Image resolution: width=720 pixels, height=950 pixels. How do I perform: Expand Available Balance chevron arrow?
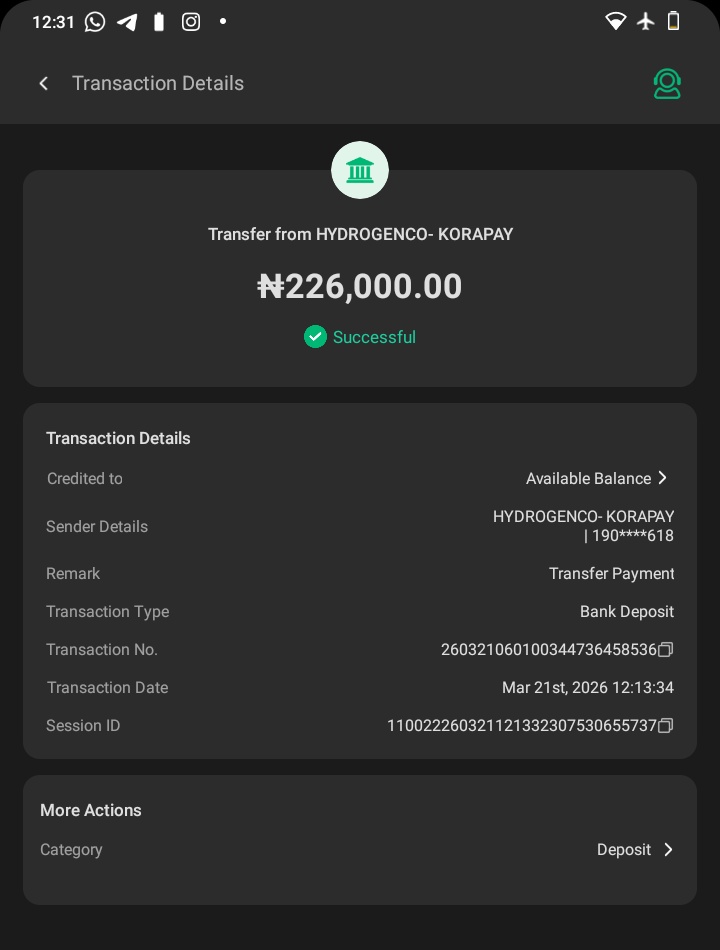point(663,479)
